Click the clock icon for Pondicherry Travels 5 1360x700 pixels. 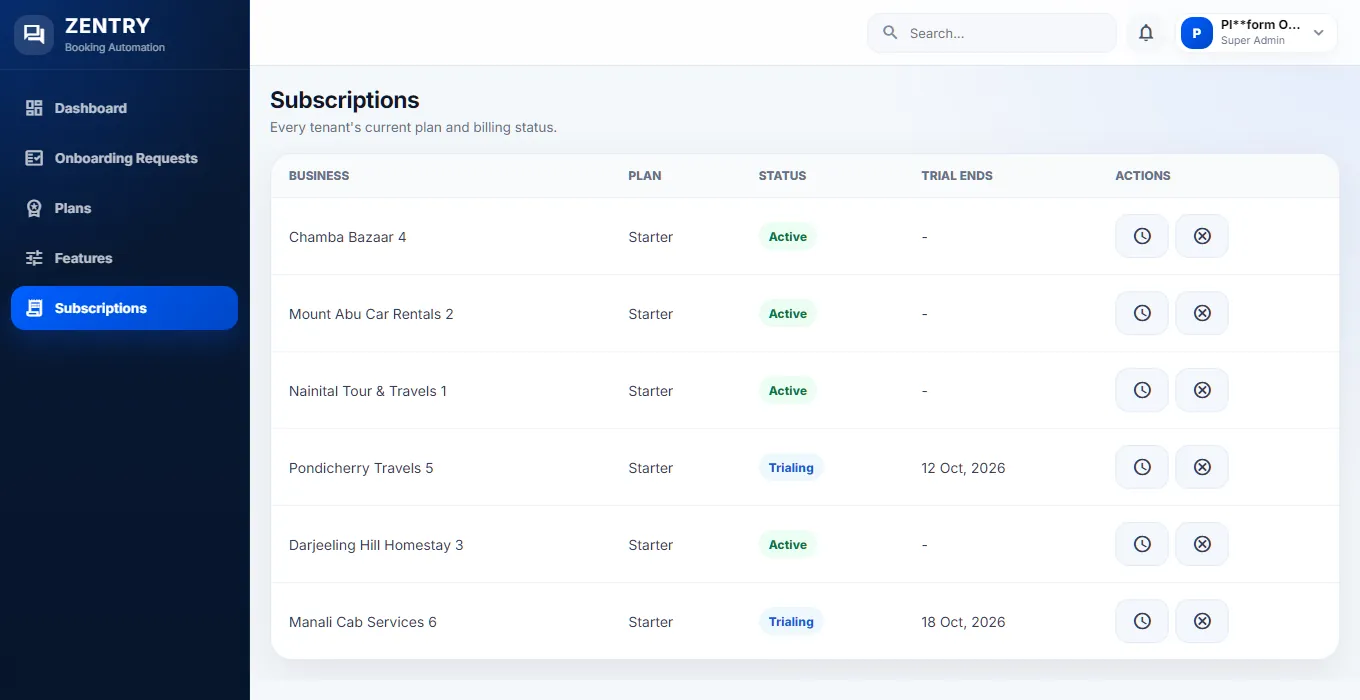coord(1142,467)
